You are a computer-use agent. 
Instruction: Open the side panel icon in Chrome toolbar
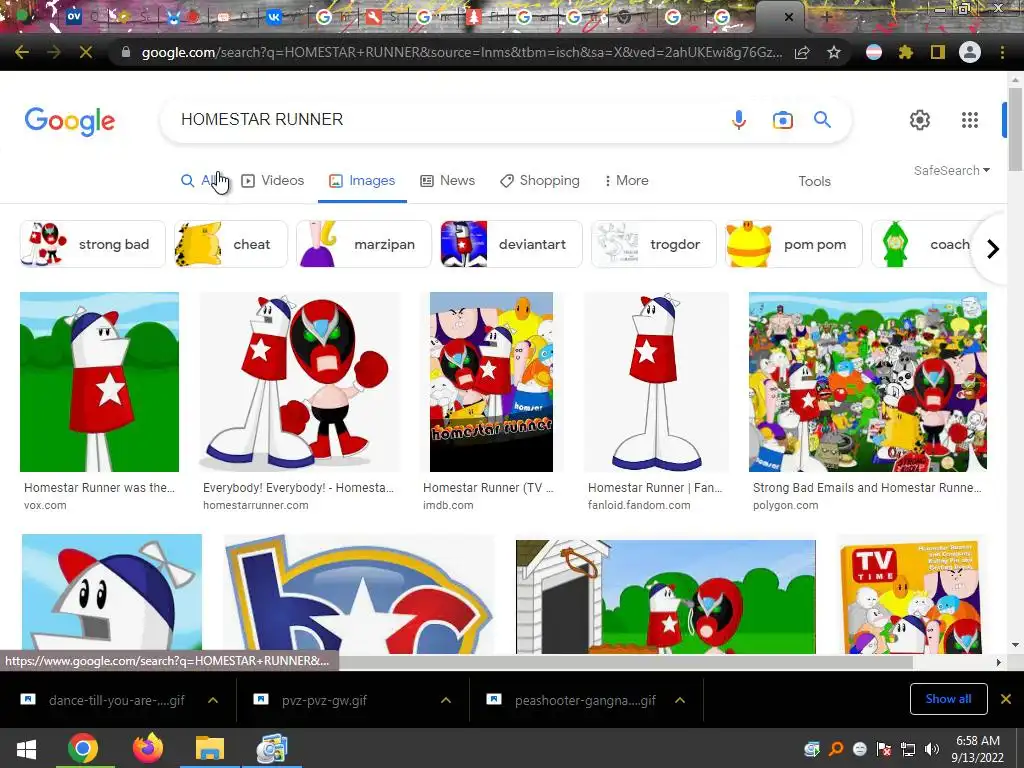coord(938,52)
